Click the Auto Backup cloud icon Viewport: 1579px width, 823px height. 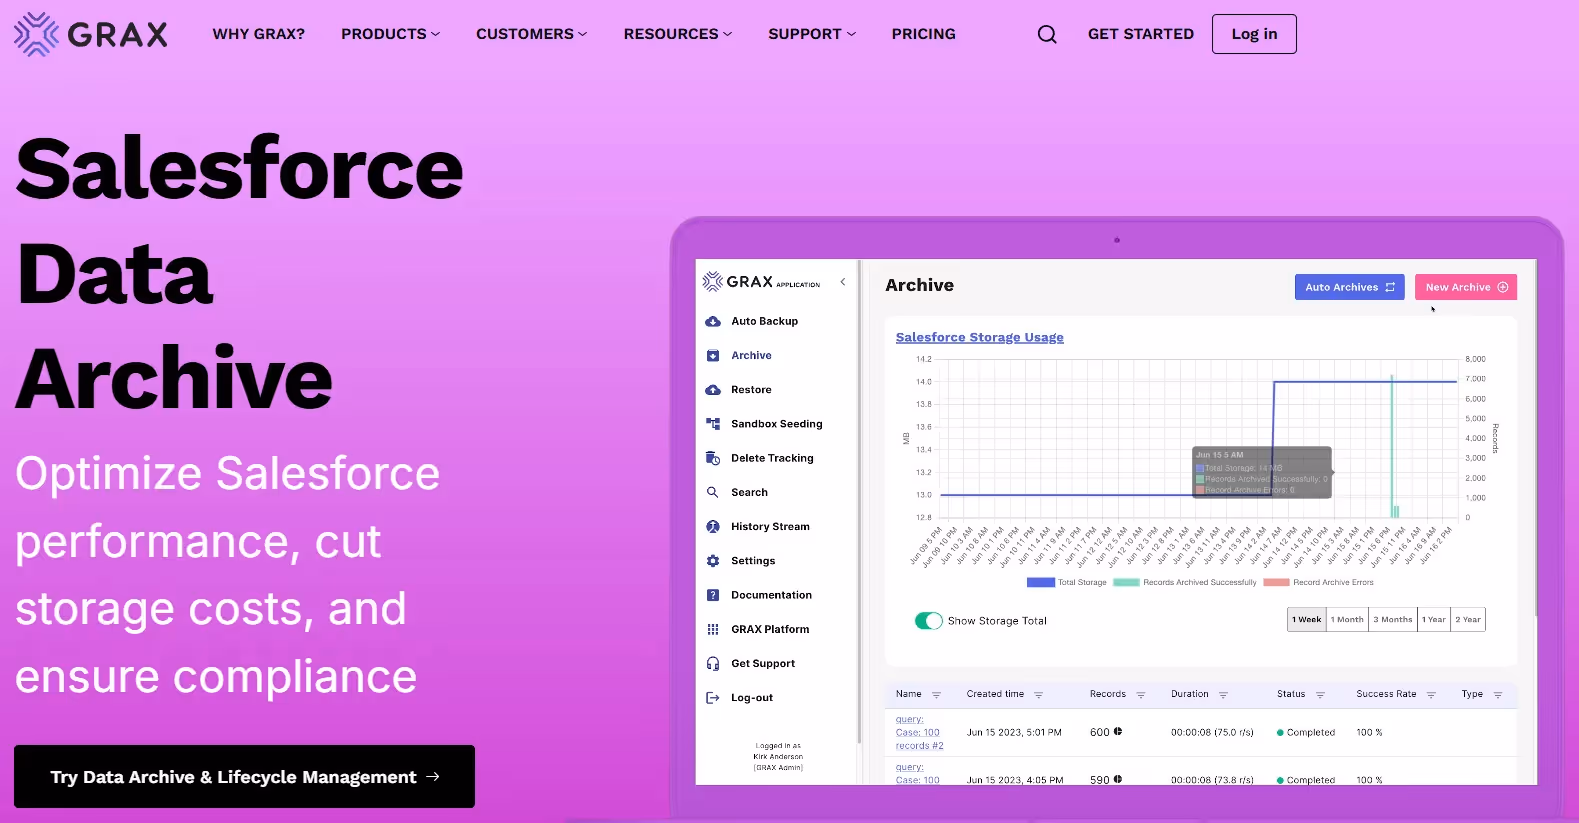click(713, 321)
